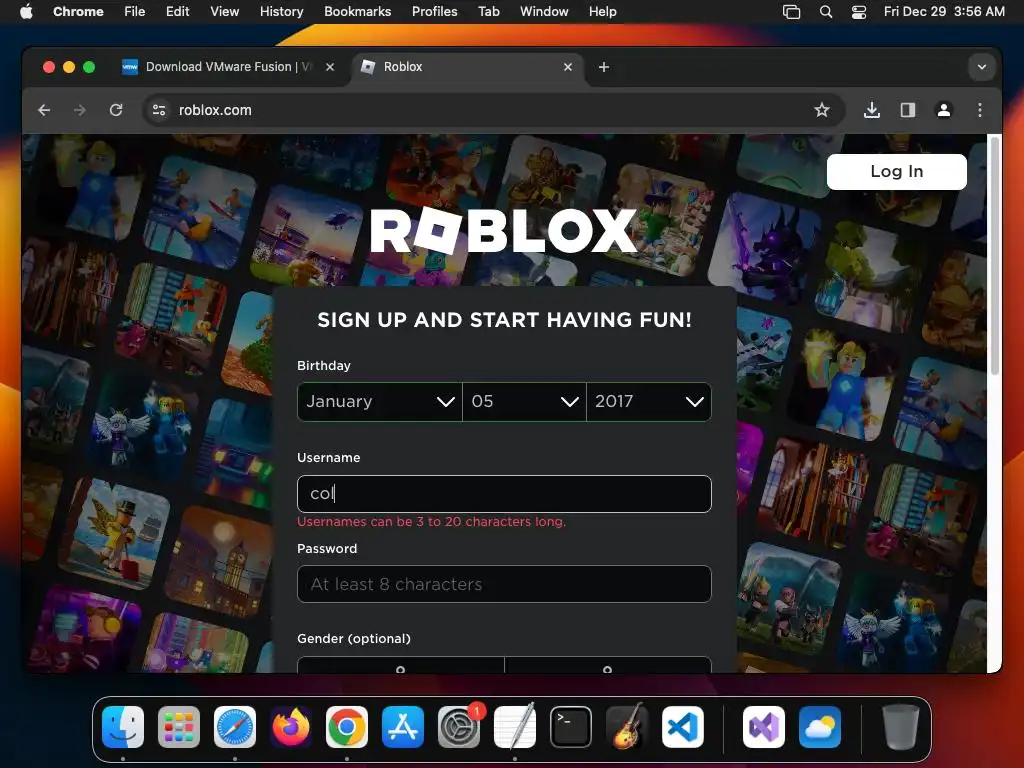Open site information icon beside roblox.com
Screen dimensions: 1024x768
tap(159, 110)
